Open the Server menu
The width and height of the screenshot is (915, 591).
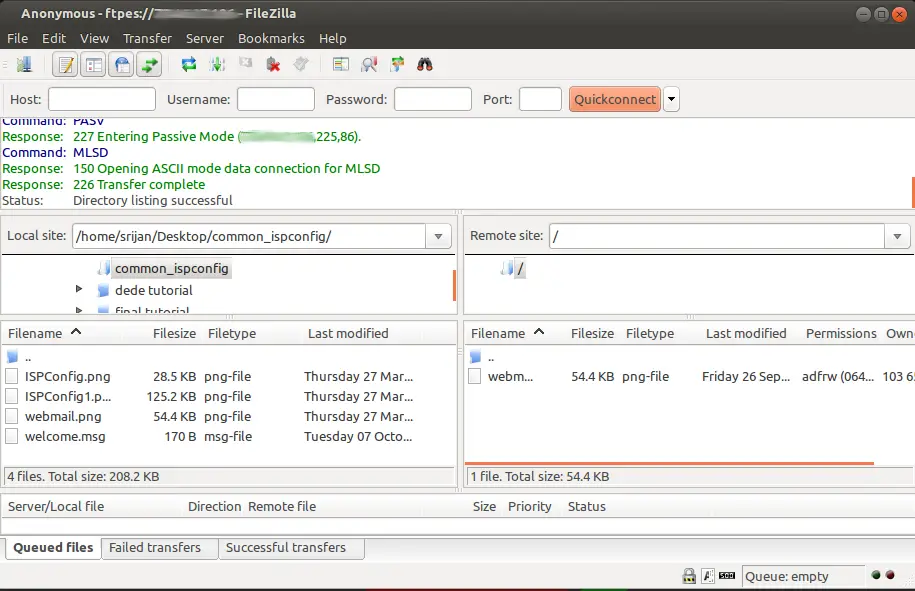click(205, 39)
